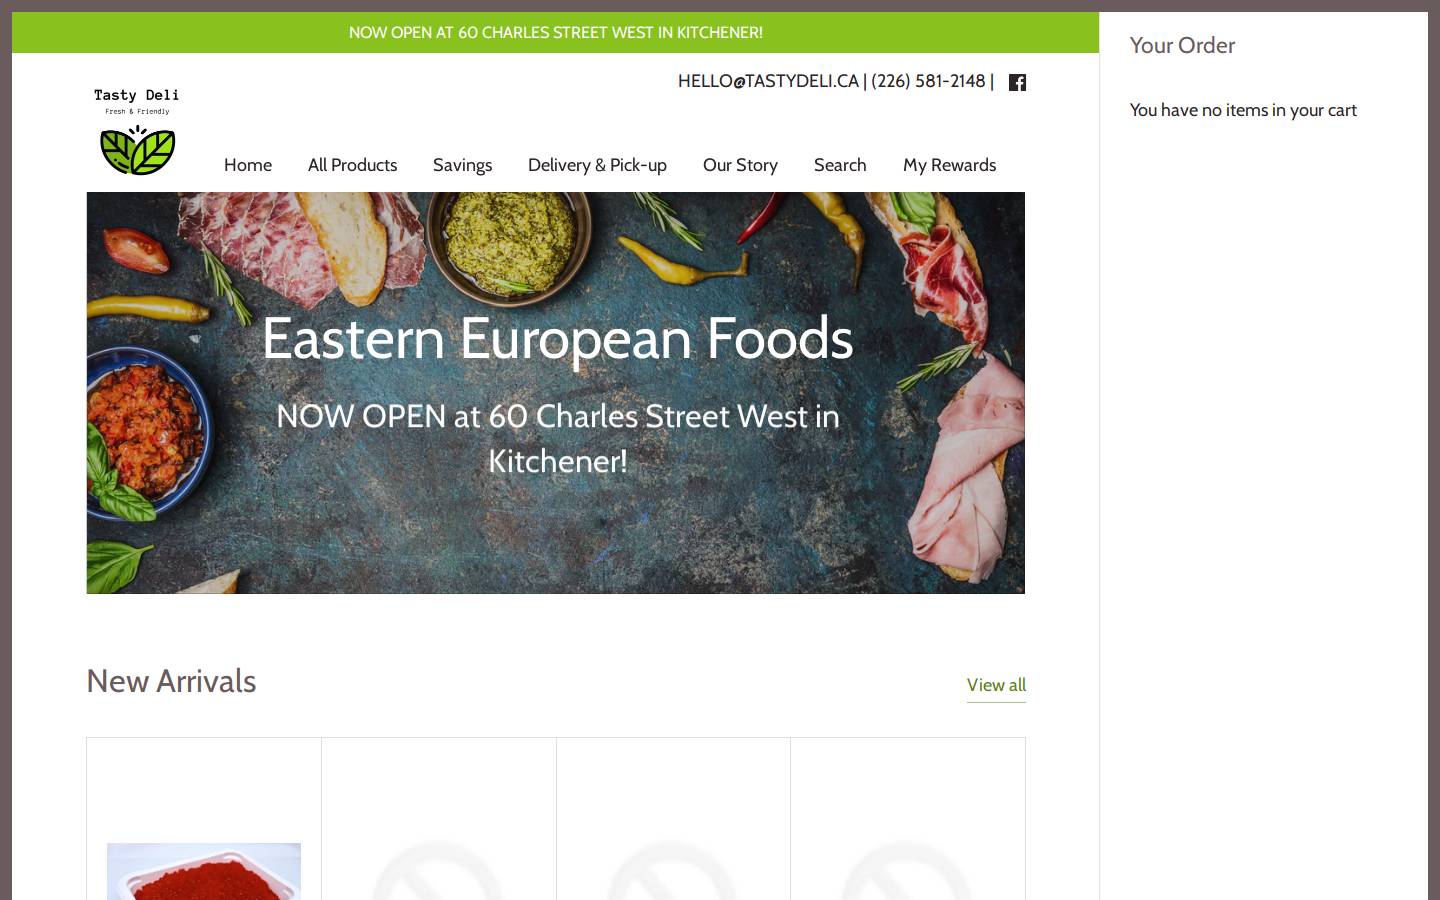Open the first New Arrivals product with red caviar
Screen dimensions: 1440x900
coord(204,870)
